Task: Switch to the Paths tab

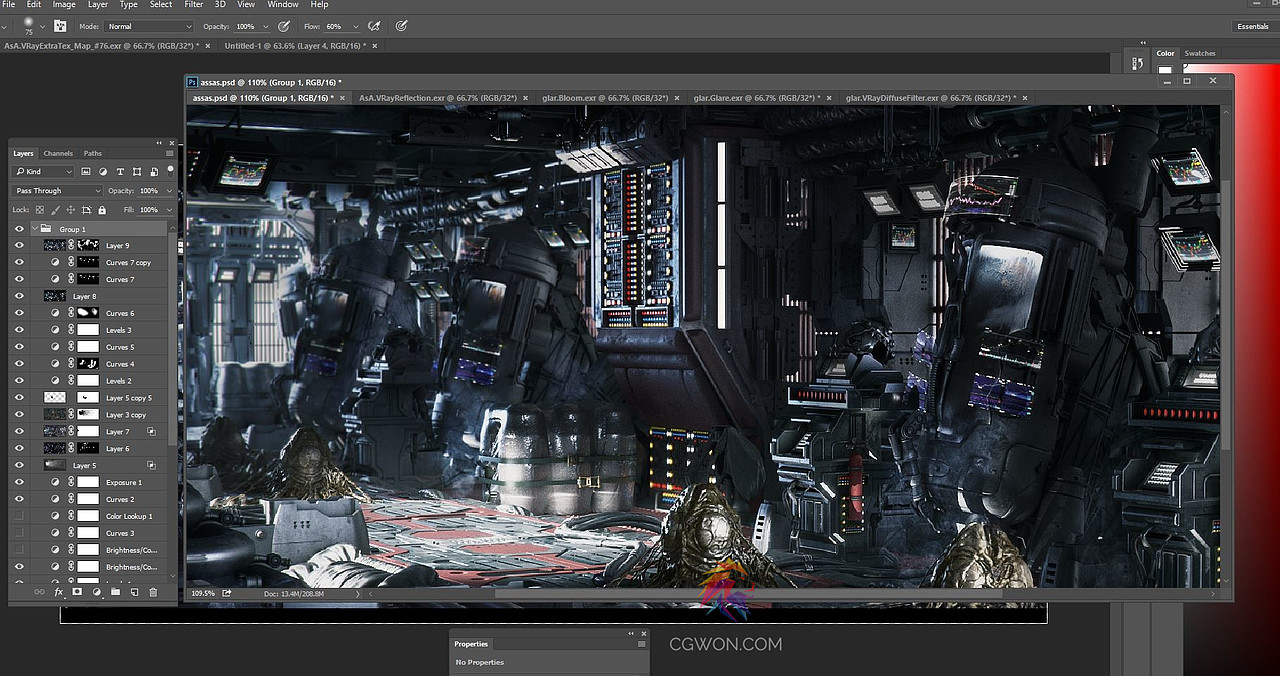Action: tap(93, 153)
